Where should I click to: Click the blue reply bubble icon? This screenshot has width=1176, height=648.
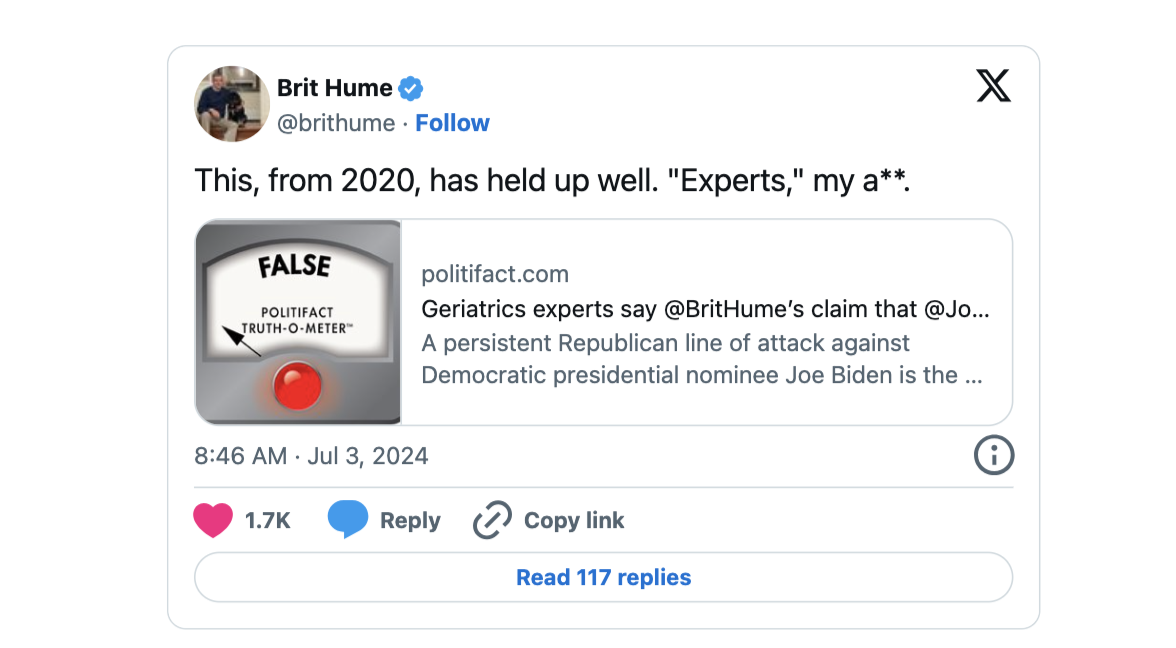(x=347, y=520)
